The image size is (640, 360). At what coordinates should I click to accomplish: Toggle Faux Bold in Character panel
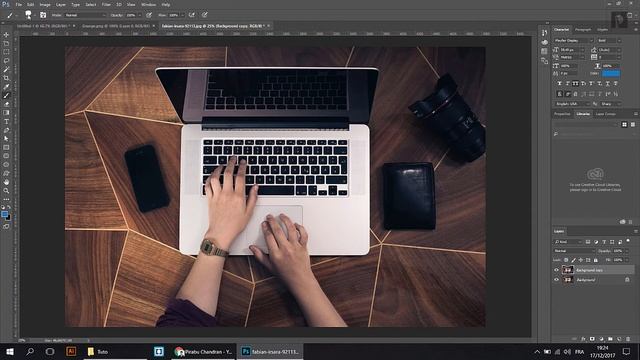pos(560,83)
